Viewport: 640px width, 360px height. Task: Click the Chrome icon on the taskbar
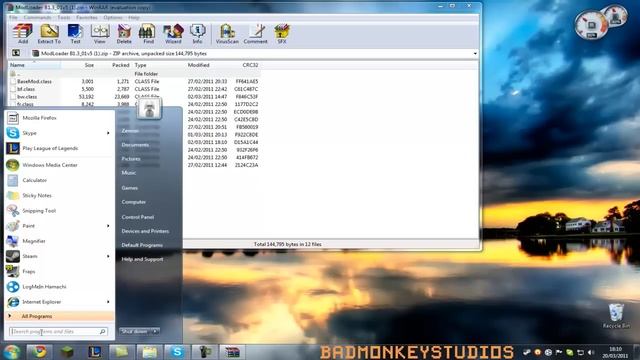40,352
